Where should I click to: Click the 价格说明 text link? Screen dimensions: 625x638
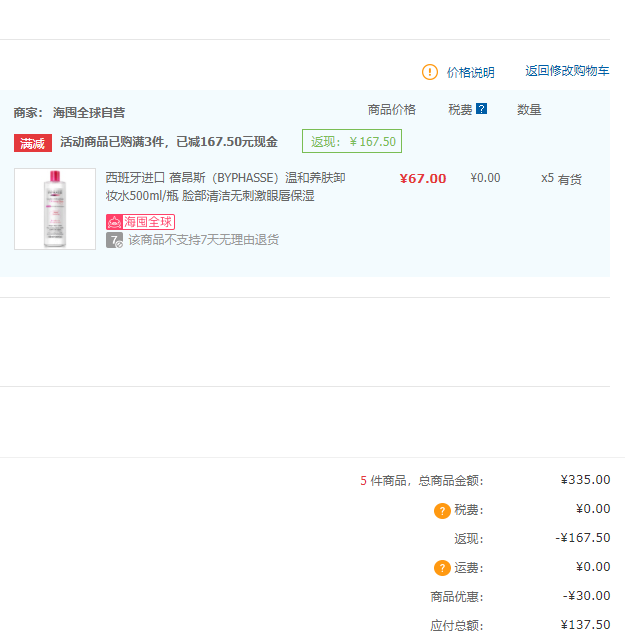(470, 72)
